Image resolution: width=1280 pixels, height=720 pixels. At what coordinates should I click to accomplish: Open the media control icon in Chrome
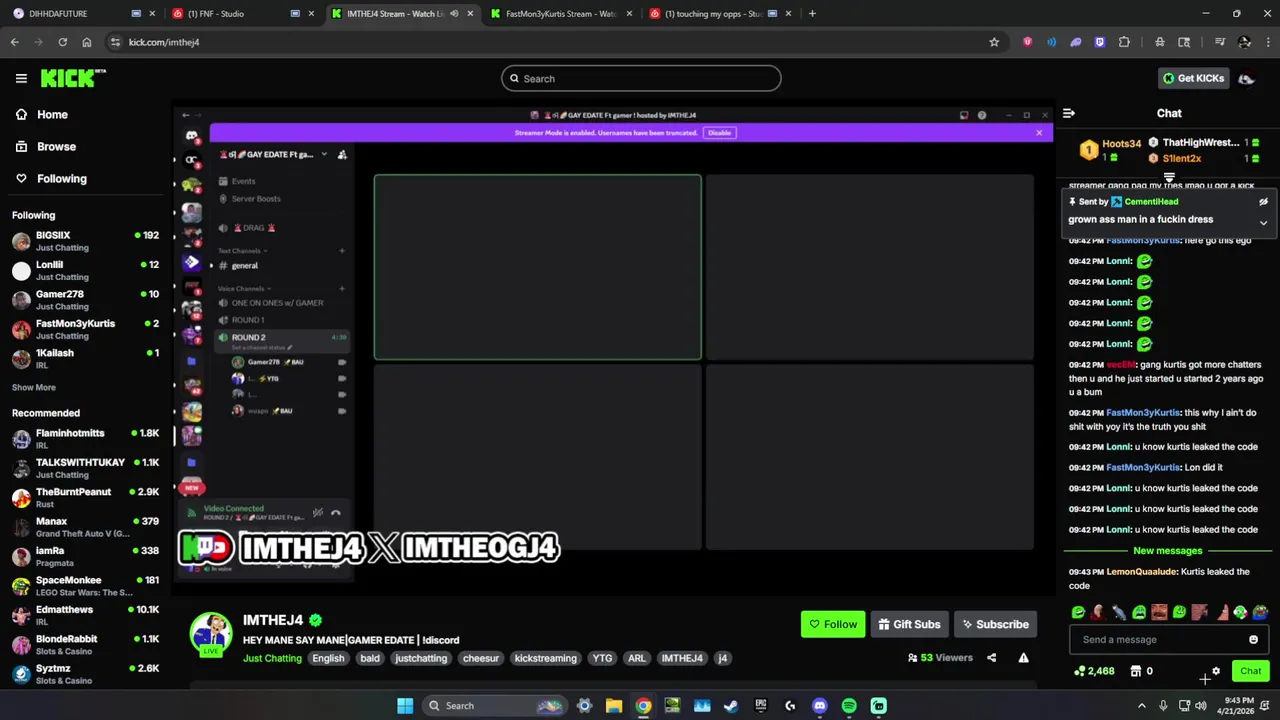[1220, 42]
